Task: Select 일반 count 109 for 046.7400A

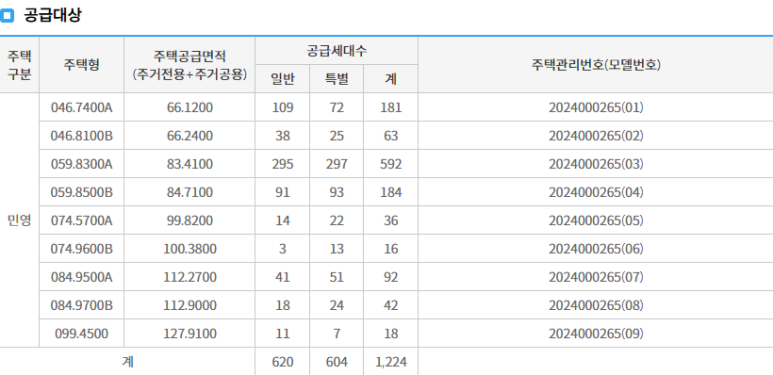Action: pos(282,107)
